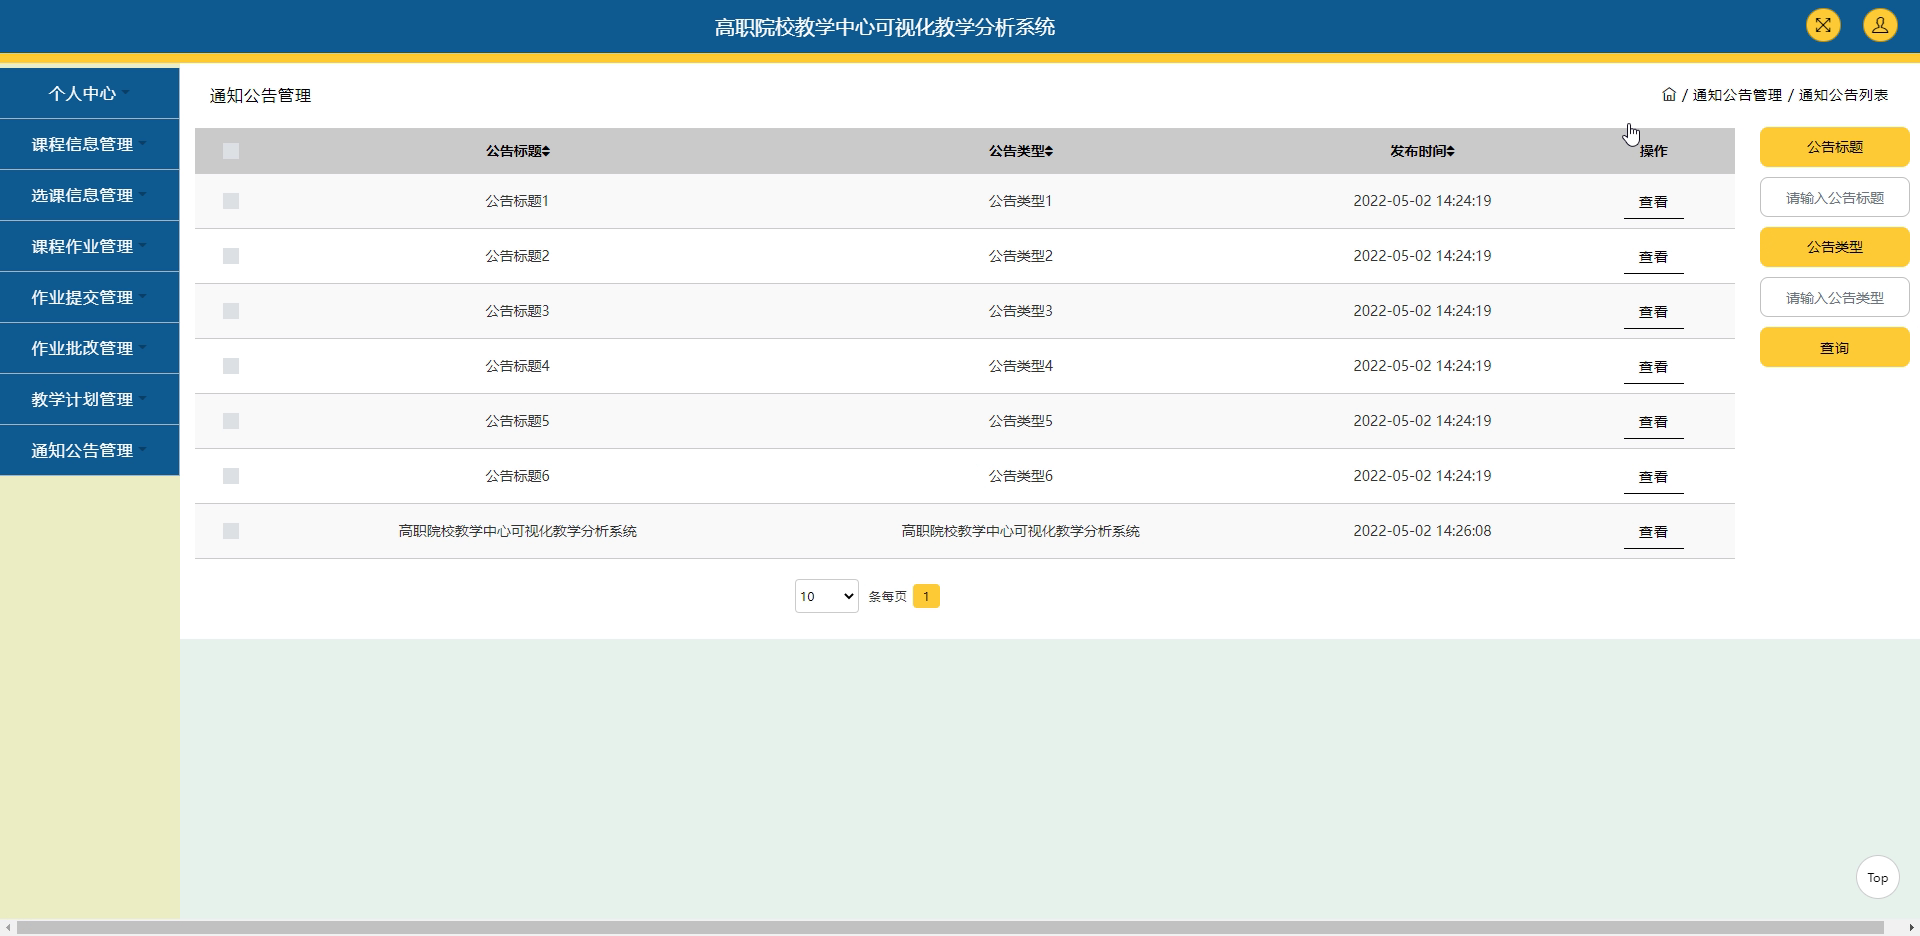This screenshot has height=936, width=1920.
Task: Expand the 作业提交管理 sidebar menu
Action: click(x=89, y=297)
